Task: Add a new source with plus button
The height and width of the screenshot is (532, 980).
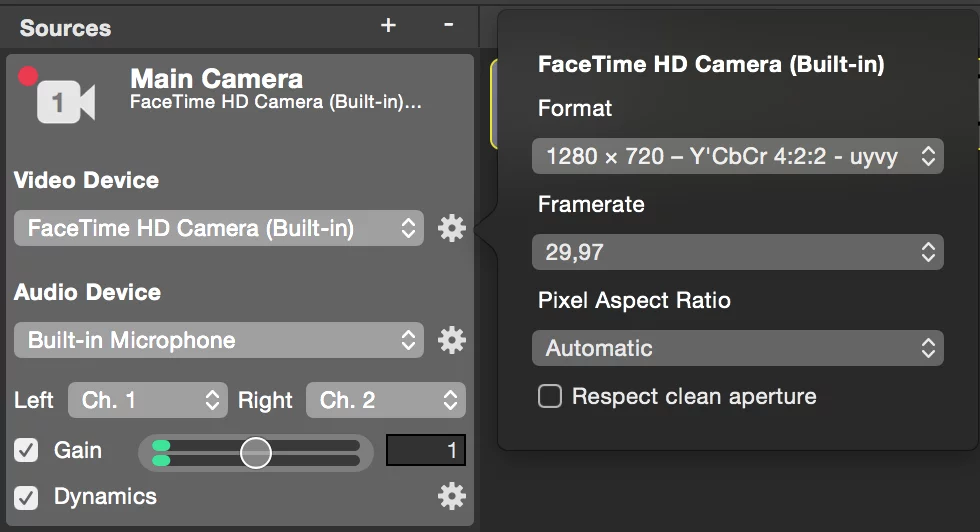Action: point(388,25)
